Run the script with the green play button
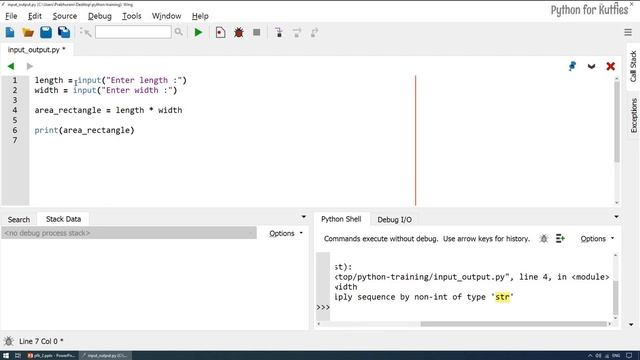Viewport: 640px width, 360px height. (x=198, y=32)
